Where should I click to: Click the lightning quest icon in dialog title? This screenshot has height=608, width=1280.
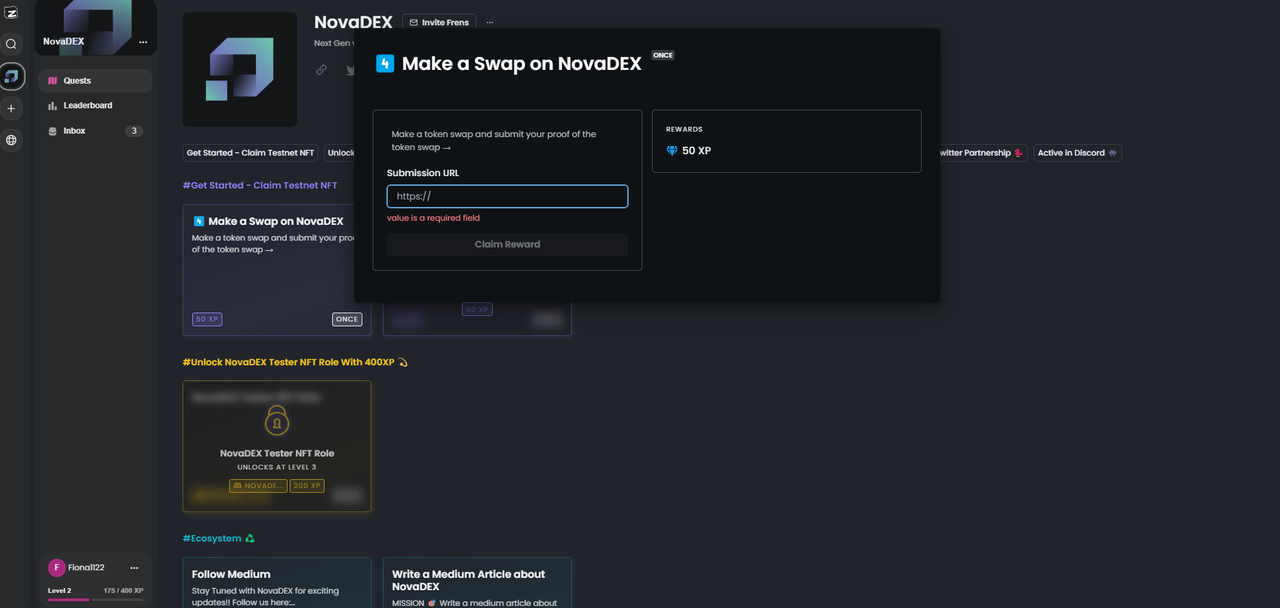click(x=385, y=64)
